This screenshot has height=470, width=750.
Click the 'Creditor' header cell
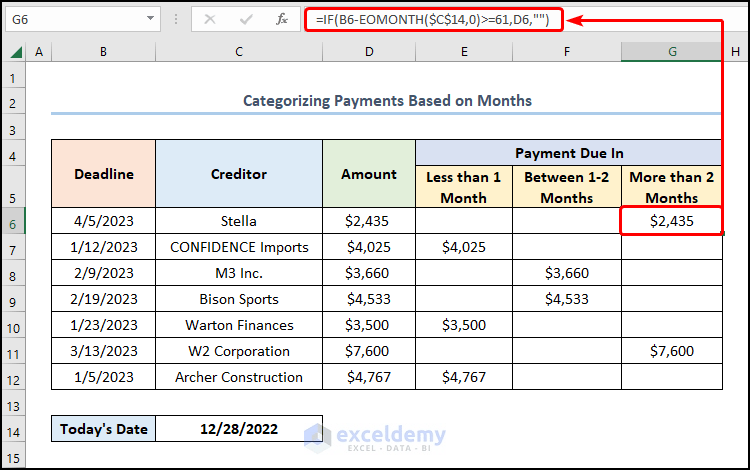pos(239,174)
